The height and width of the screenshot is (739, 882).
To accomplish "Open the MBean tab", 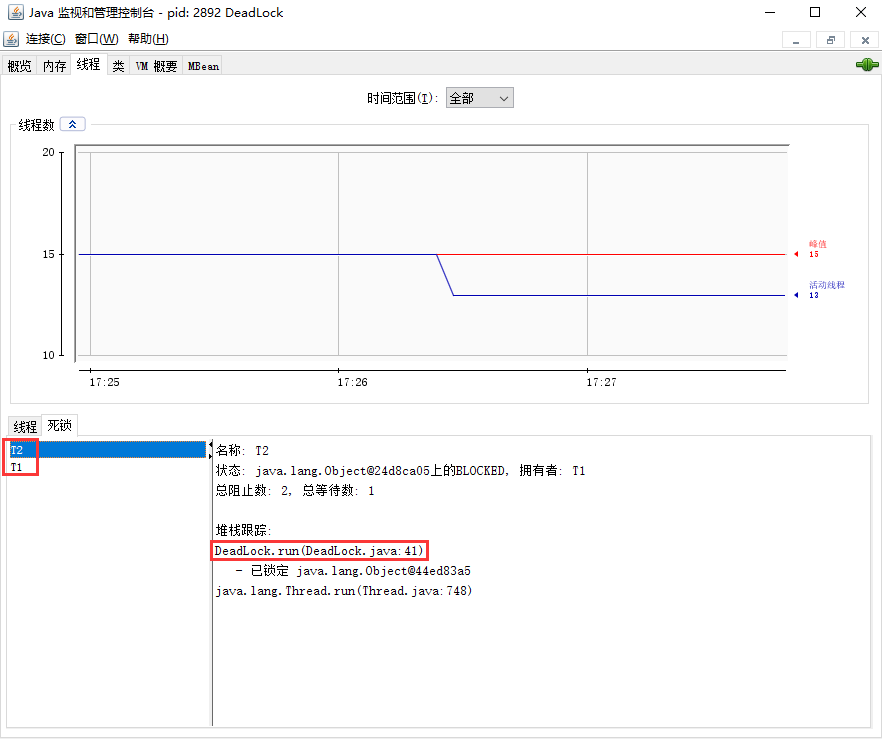I will point(202,65).
